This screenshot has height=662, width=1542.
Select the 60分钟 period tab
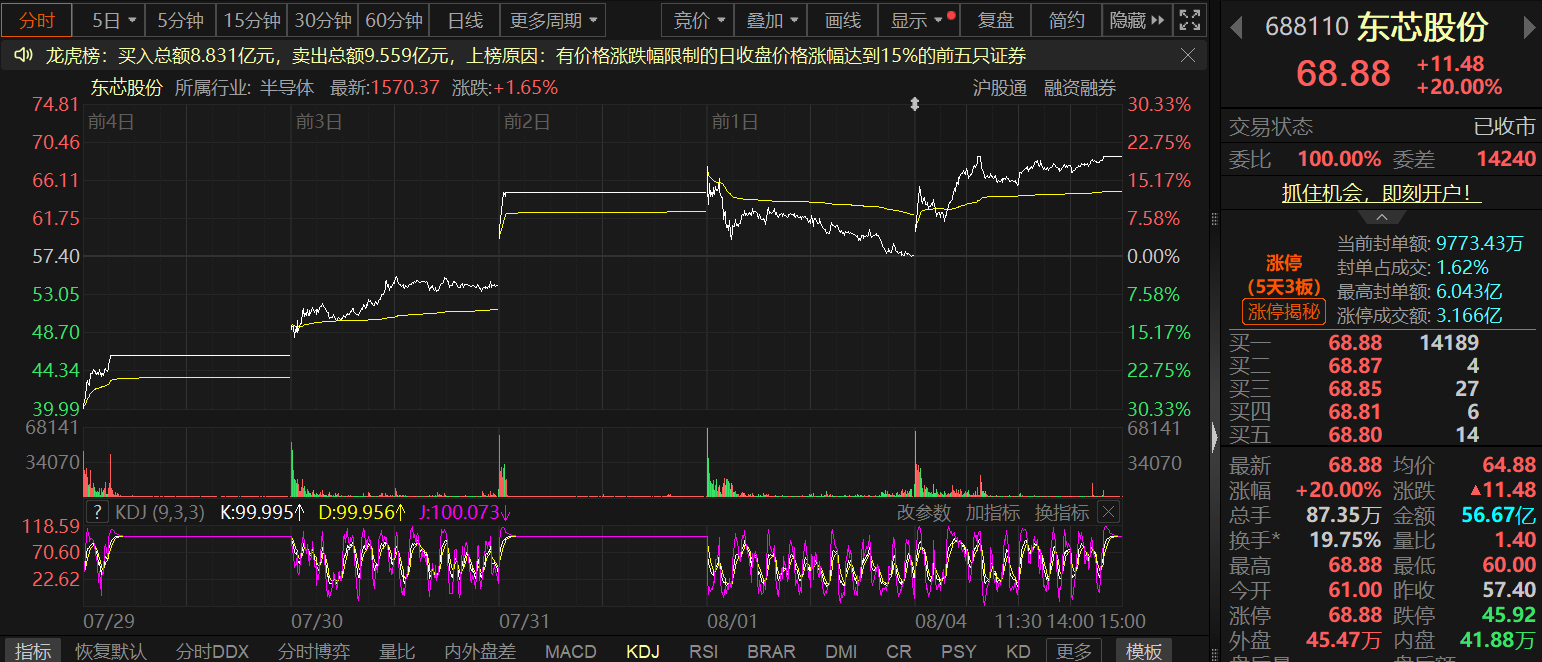pos(394,20)
